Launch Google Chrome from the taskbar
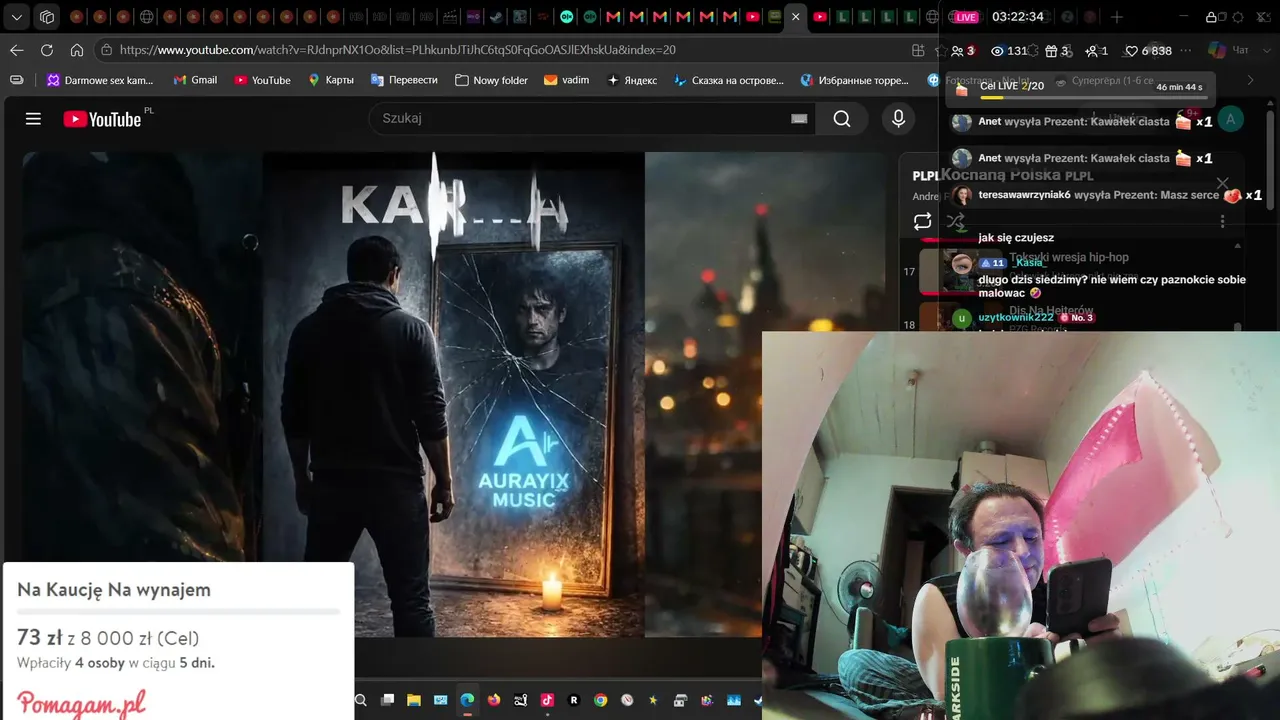Image resolution: width=1280 pixels, height=720 pixels. click(x=600, y=701)
